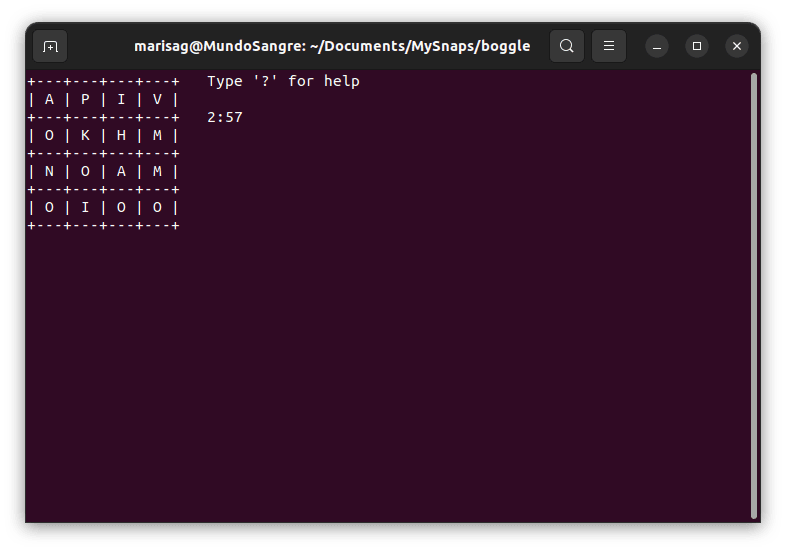The height and width of the screenshot is (551, 786).
Task: Click the O beside the K
Action: pos(49,135)
